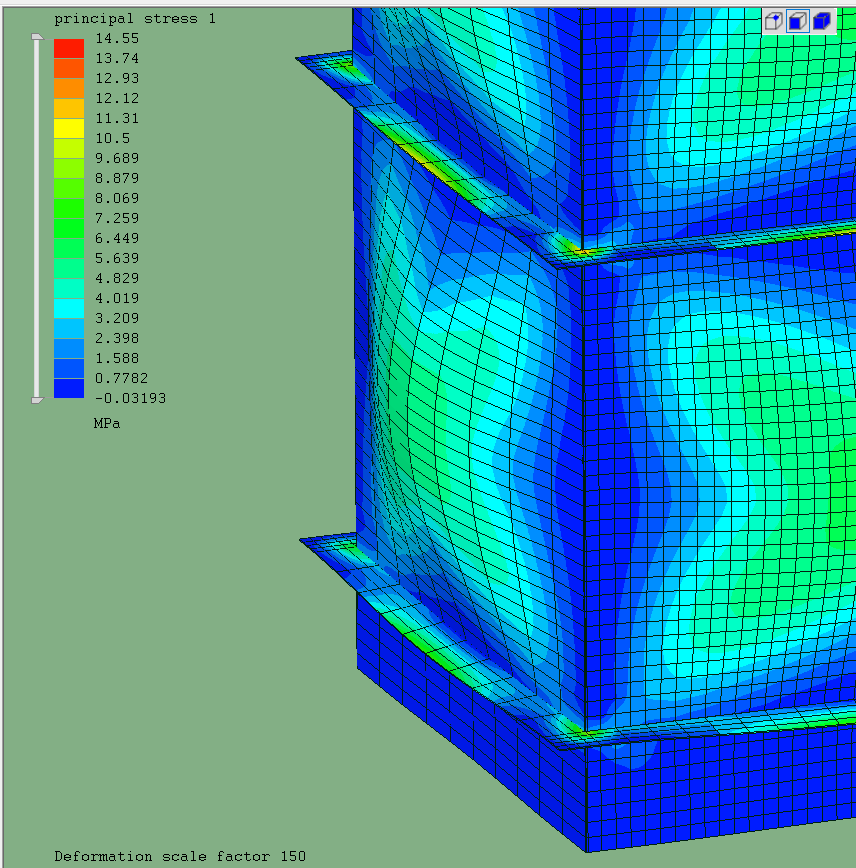Viewport: 856px width, 868px height.
Task: Click the 'Deformation scale factor 150' text
Action: [x=180, y=856]
